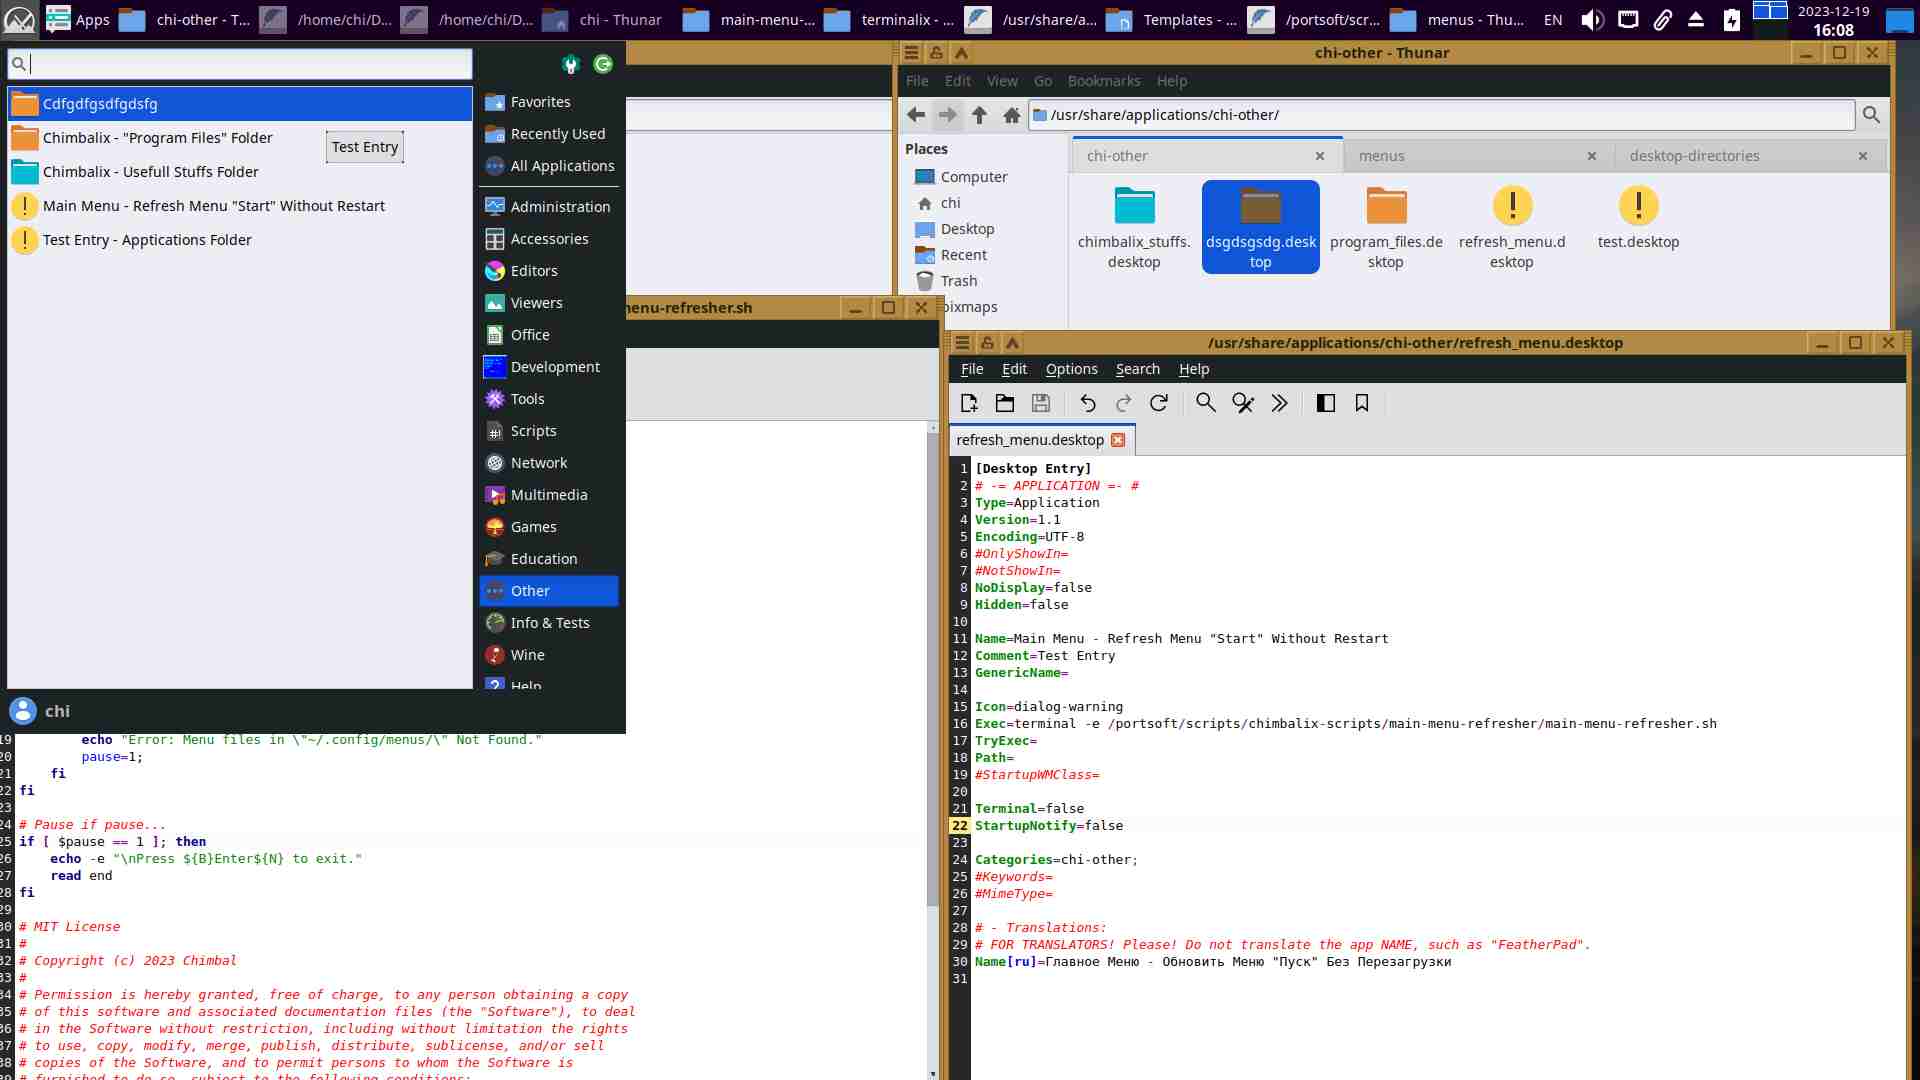
Task: Open the Options menu in FeatherPad
Action: coord(1071,369)
